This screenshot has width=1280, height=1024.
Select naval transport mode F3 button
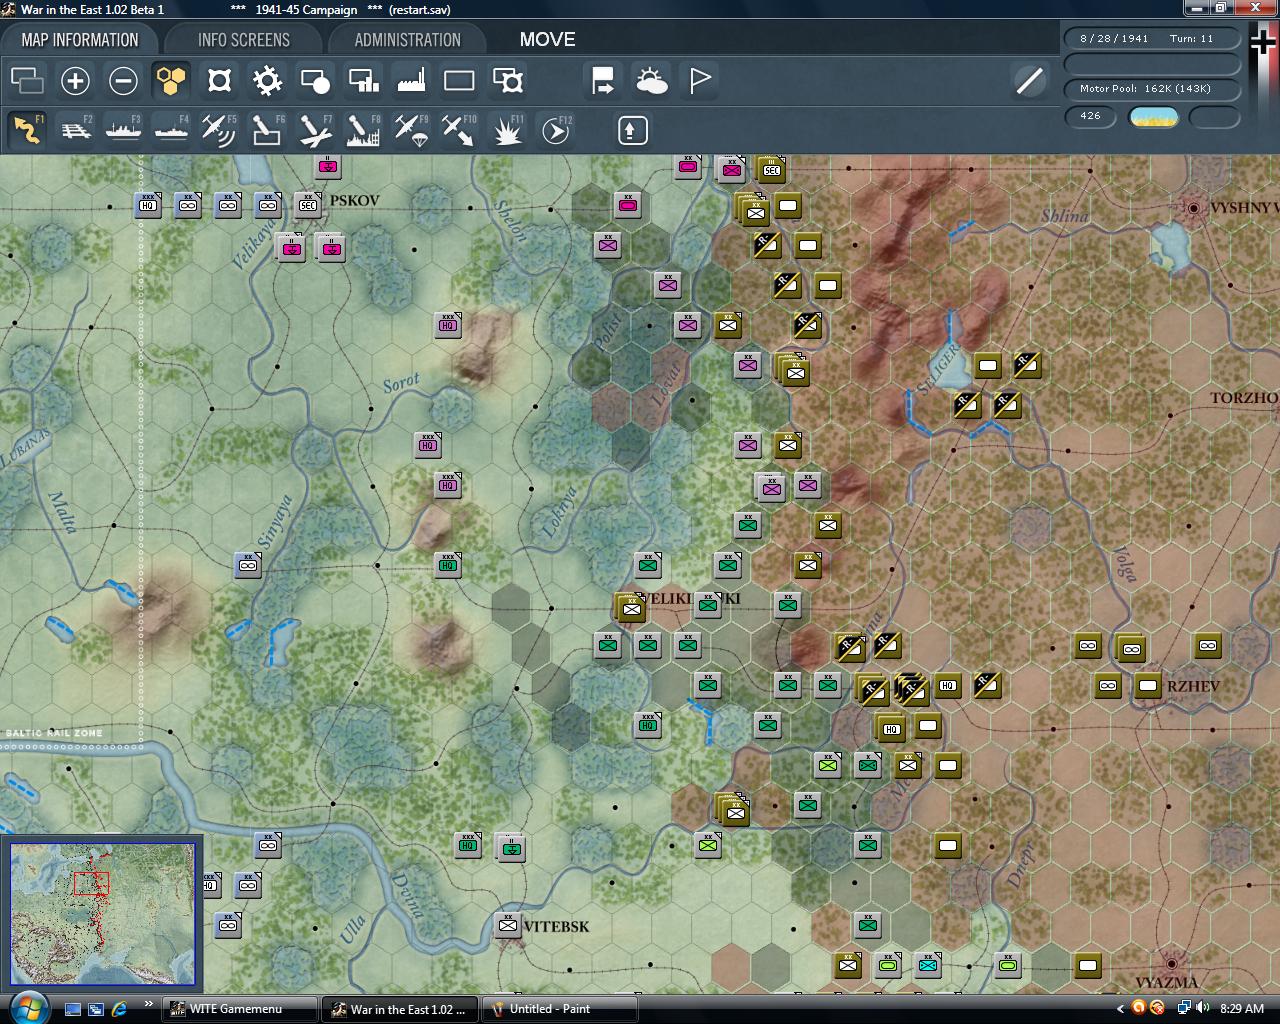coord(123,130)
